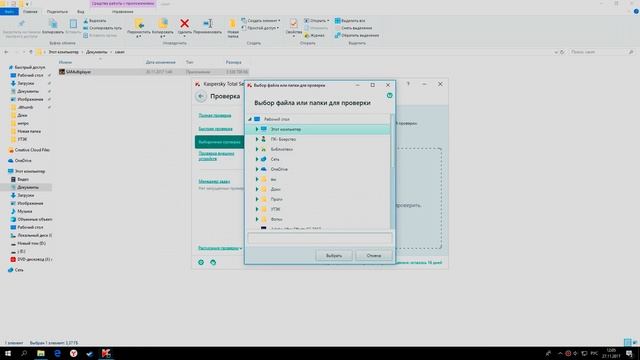Image resolution: width=640 pixels, height=360 pixels.
Task: Click the Explorer search field
Action: click(601, 52)
